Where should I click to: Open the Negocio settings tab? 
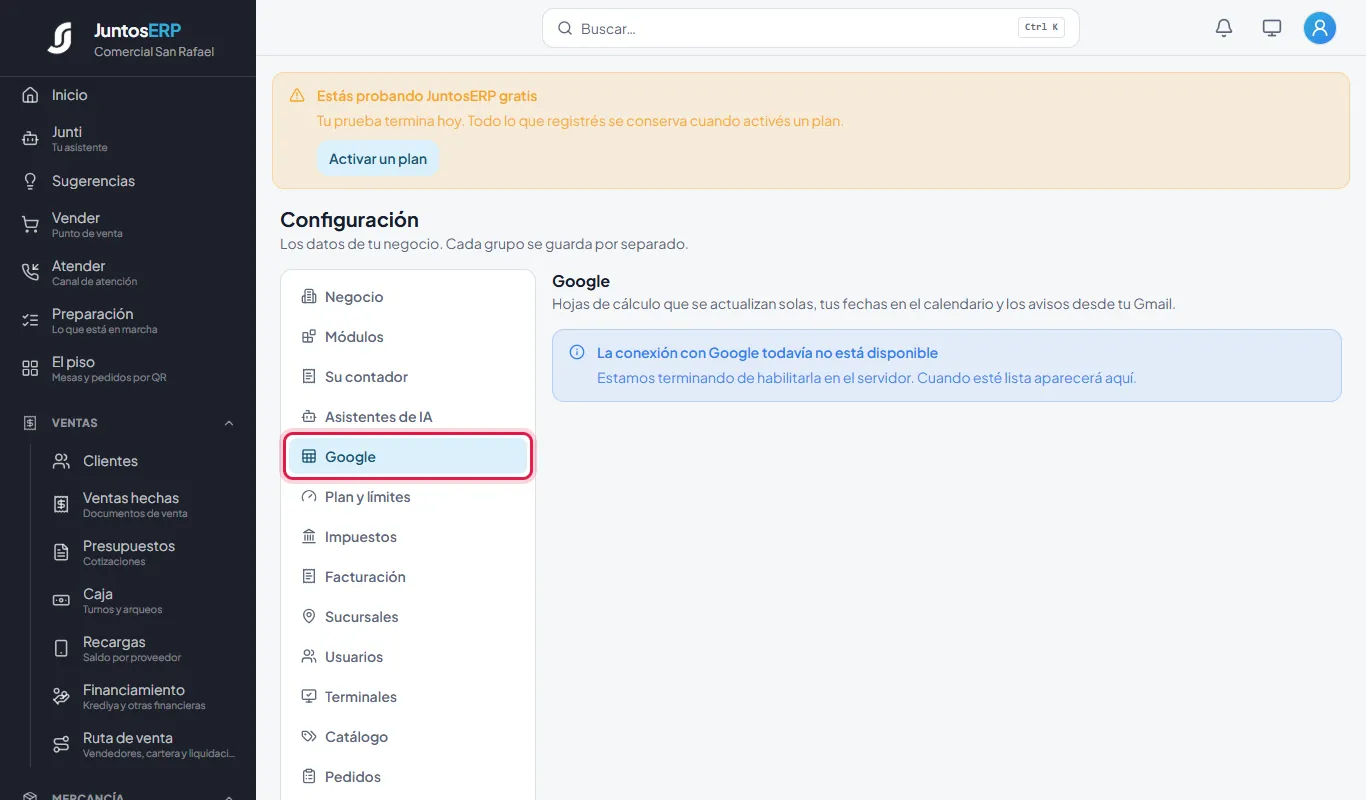pyautogui.click(x=408, y=297)
